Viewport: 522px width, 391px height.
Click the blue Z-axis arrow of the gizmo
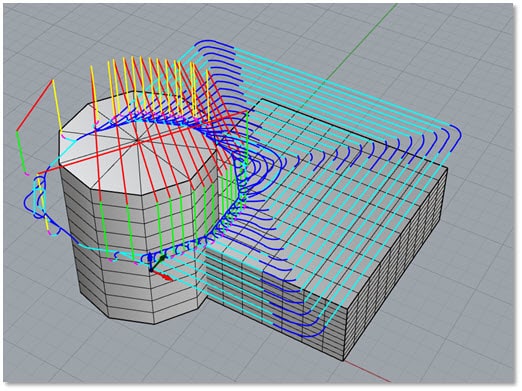point(150,261)
